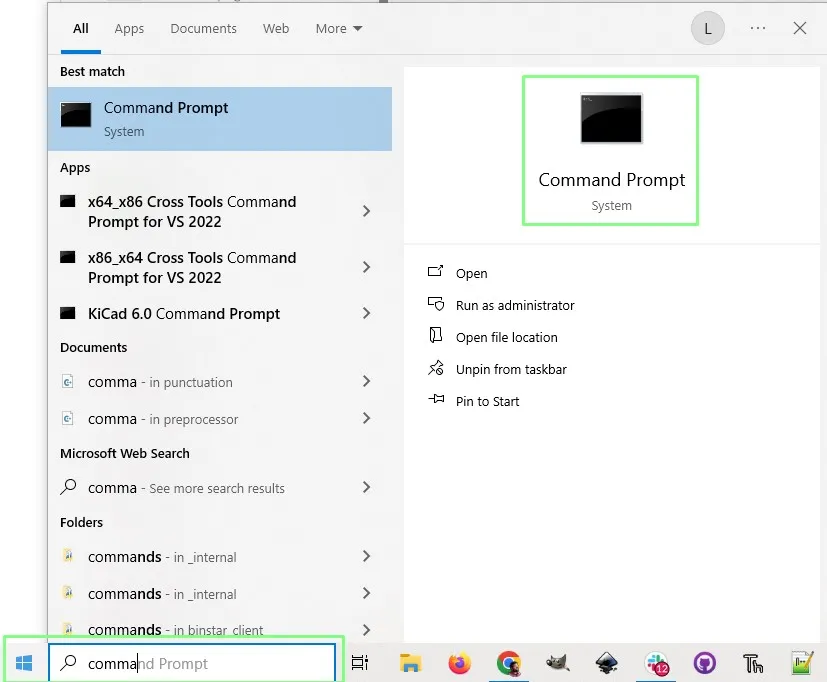827x682 pixels.
Task: Open the three-dot options menu
Action: [x=758, y=28]
